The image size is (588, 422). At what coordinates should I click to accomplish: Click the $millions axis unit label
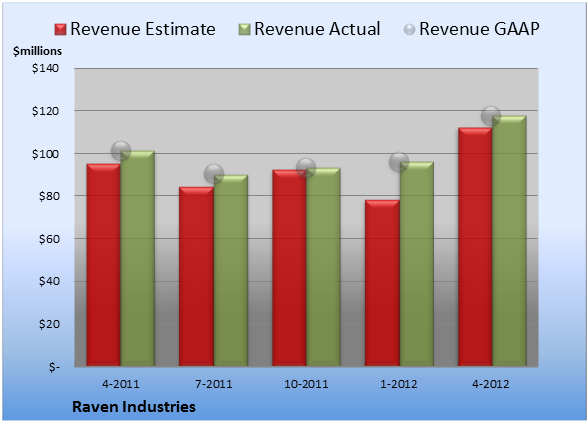pos(38,51)
